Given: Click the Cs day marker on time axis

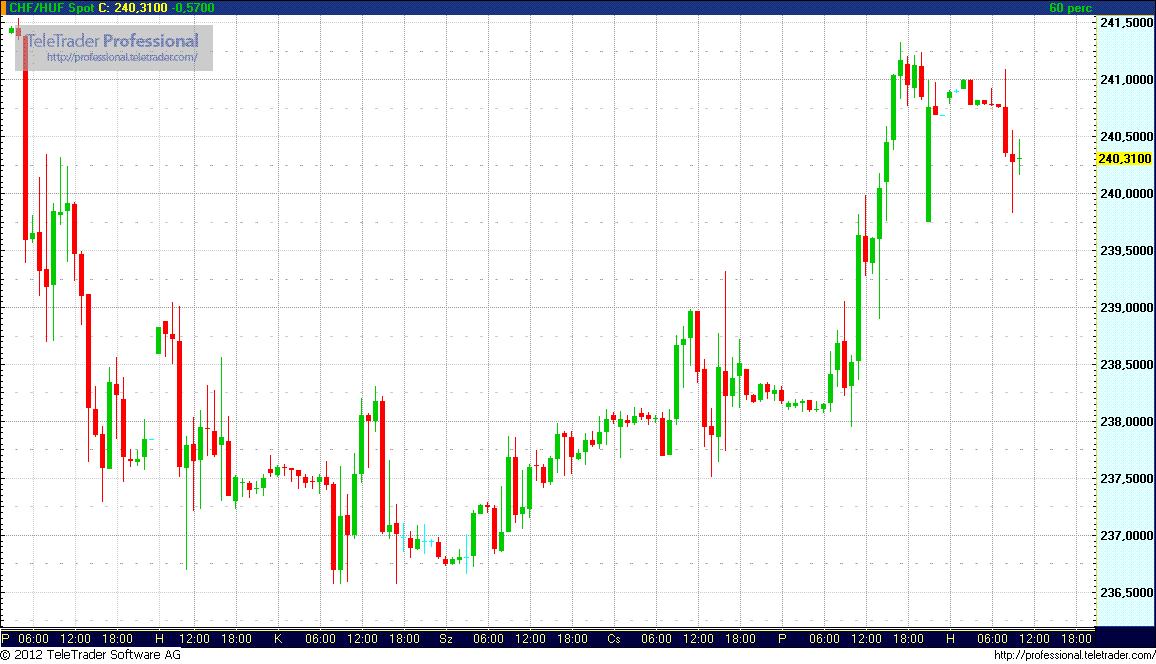Looking at the screenshot, I should pos(613,638).
